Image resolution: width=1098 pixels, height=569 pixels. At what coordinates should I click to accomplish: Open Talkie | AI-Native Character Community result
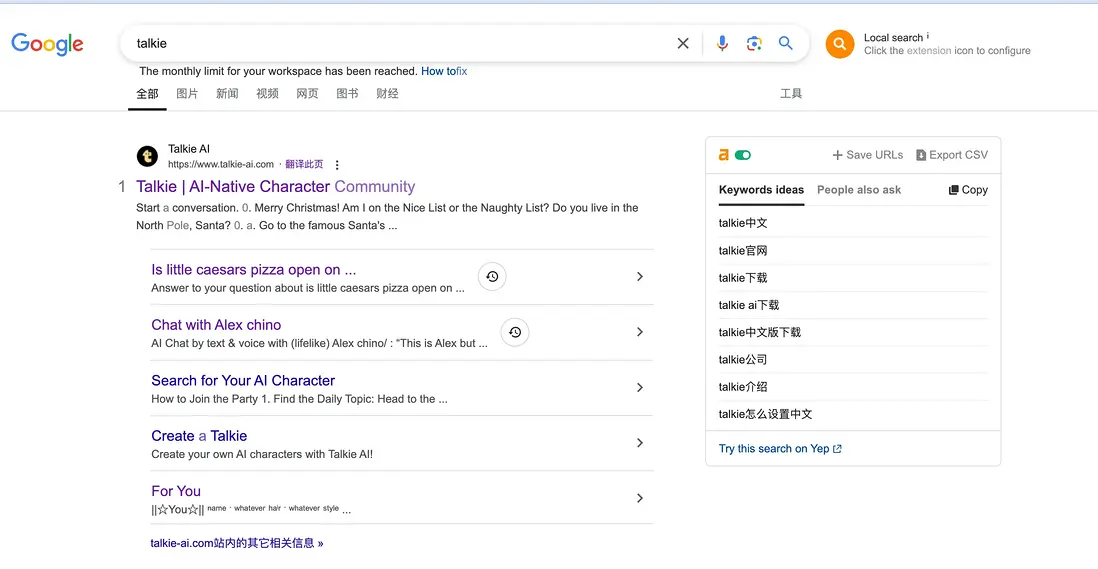click(x=275, y=187)
